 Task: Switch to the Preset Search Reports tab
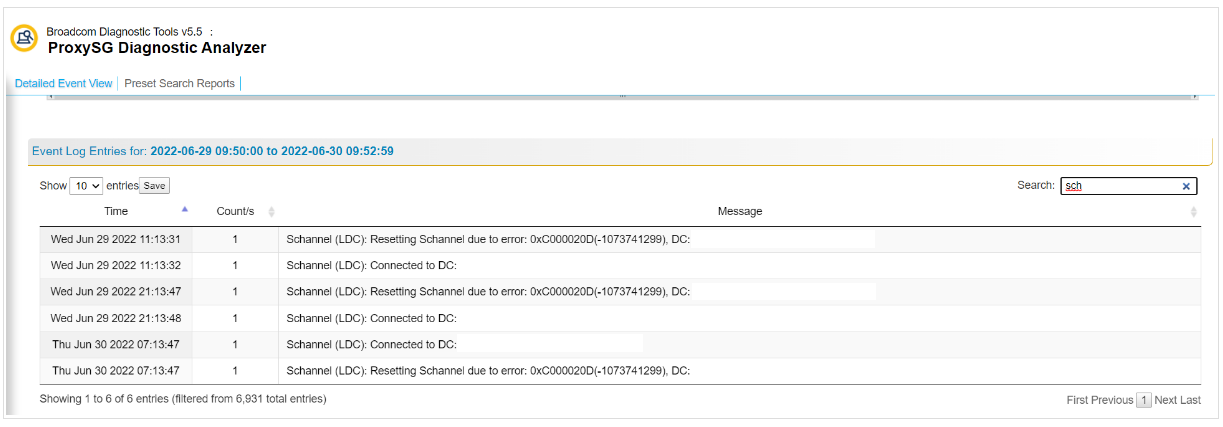click(x=179, y=84)
